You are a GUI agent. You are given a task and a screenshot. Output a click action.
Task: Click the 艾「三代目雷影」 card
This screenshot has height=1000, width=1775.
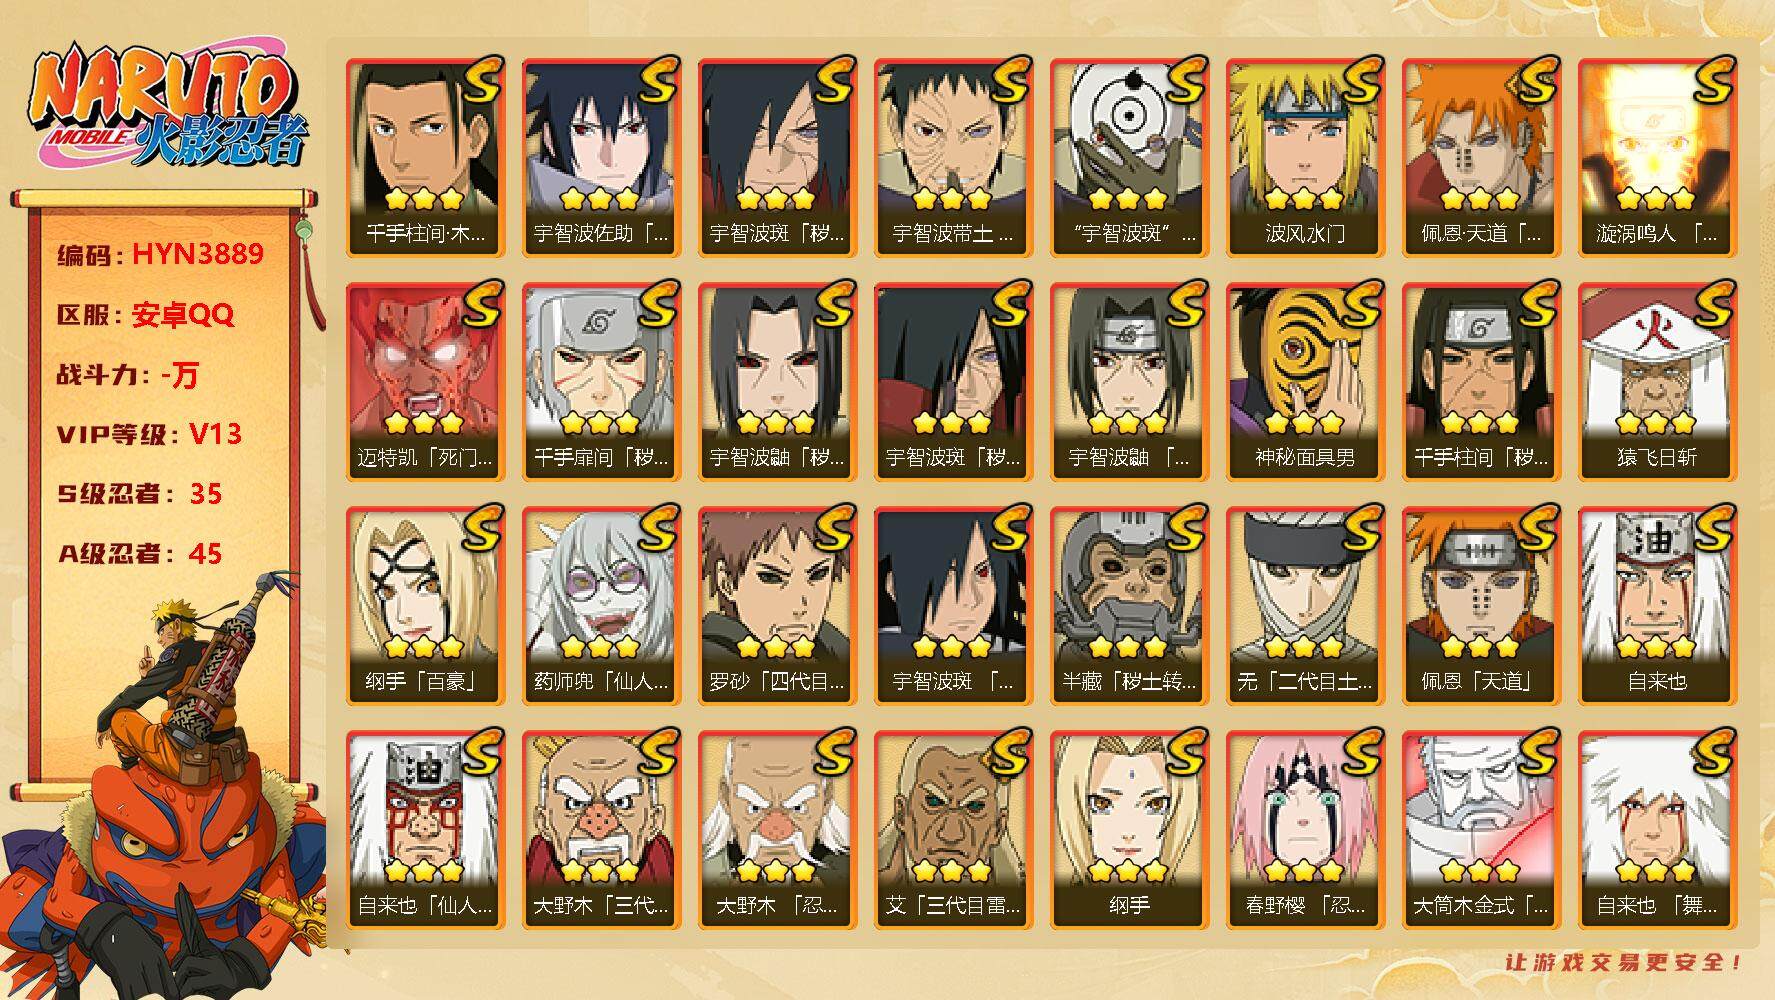953,830
